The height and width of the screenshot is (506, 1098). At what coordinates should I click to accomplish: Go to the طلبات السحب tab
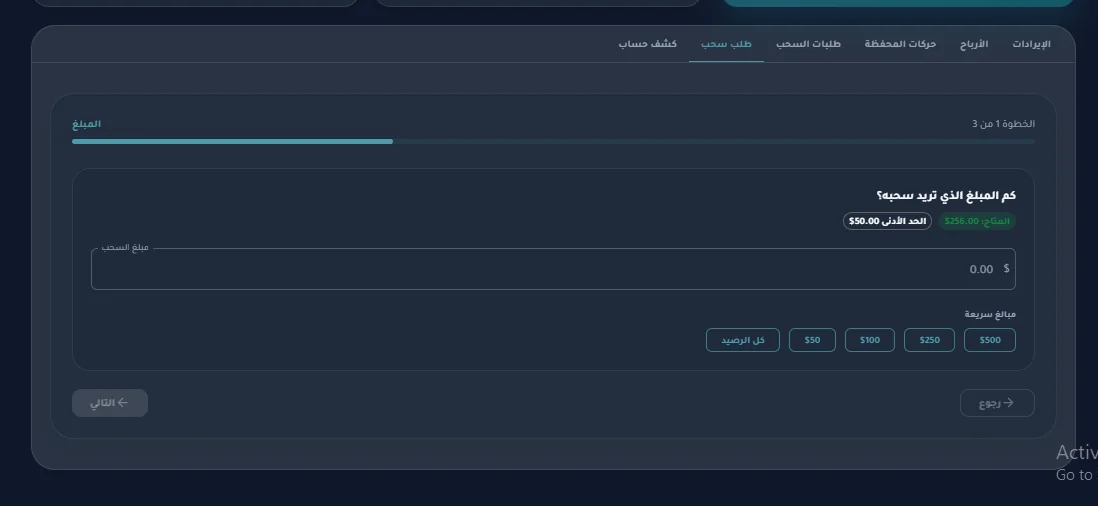click(808, 44)
